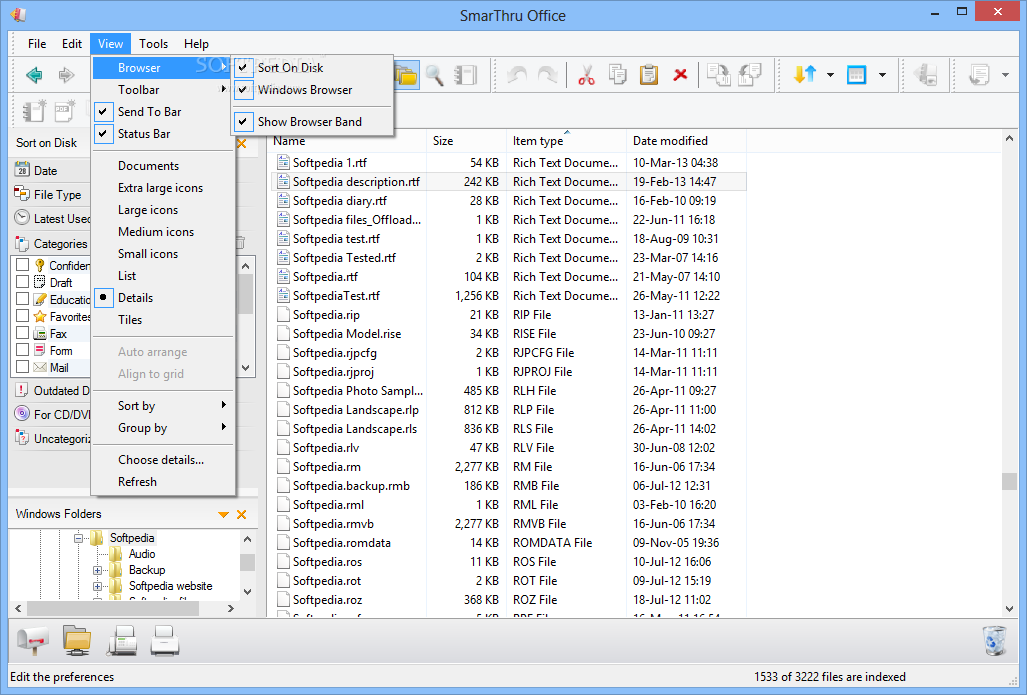Click the Latest Used clock item
1027x695 pixels.
[x=51, y=218]
